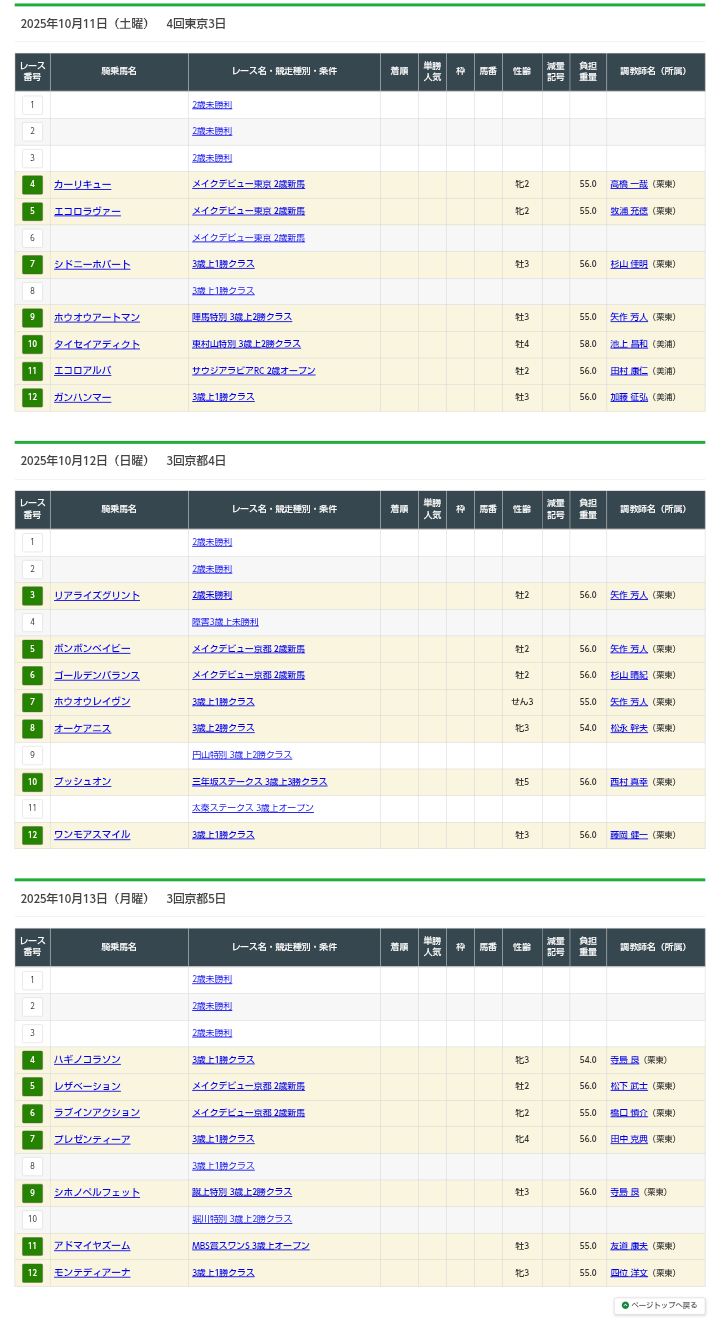Viewport: 720px width, 1325px height.
Task: Open trainer 矢作 芳人 in ホウオウアートマン row
Action: point(629,317)
